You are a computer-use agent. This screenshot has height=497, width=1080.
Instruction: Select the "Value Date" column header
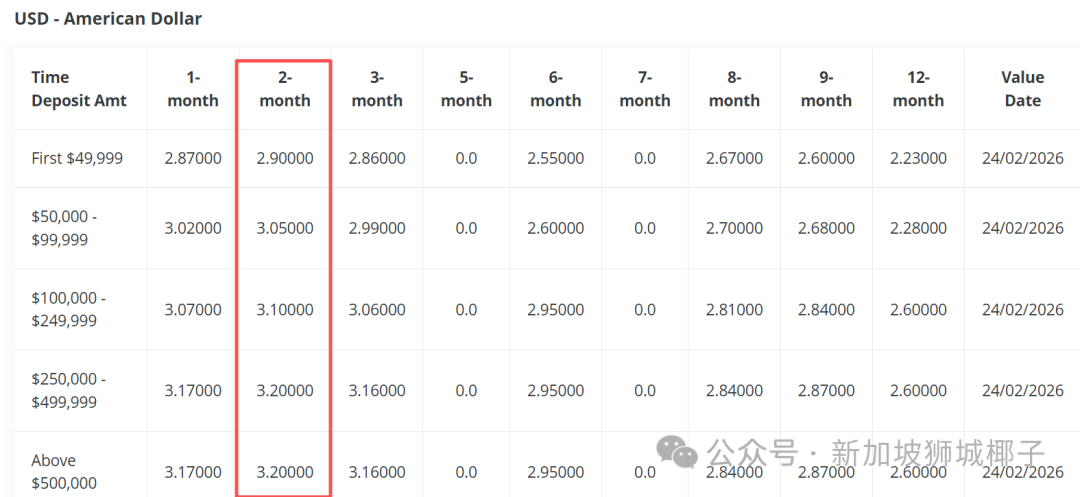1022,89
